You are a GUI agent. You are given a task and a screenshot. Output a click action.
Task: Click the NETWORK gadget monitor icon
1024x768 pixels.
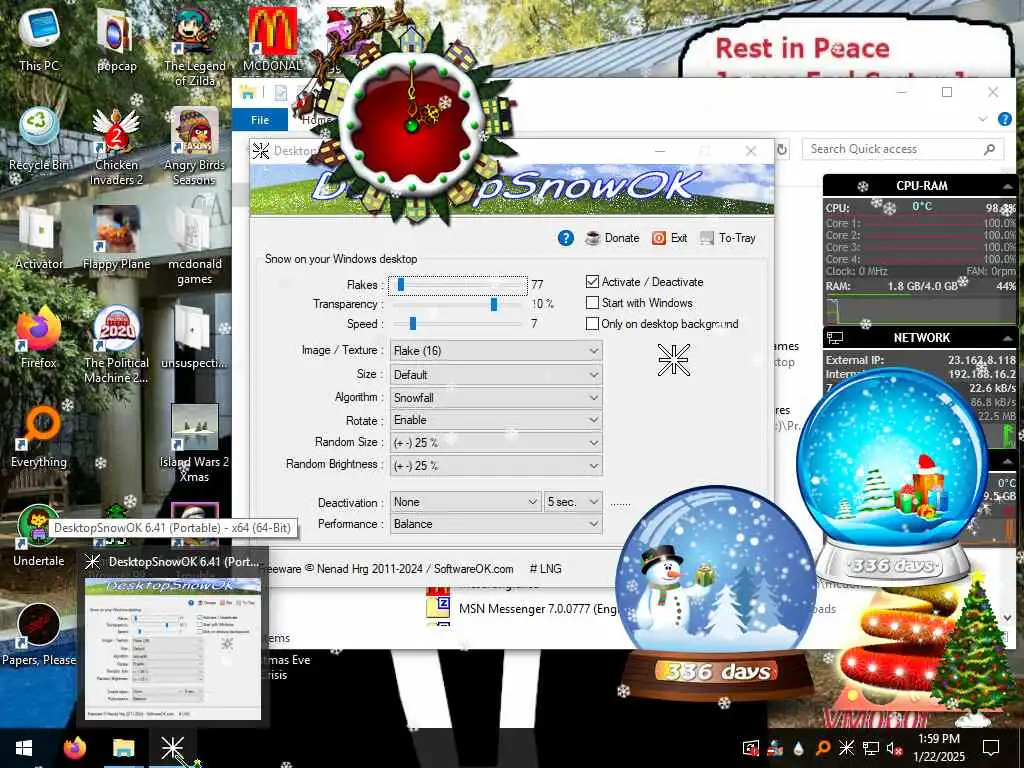point(835,338)
